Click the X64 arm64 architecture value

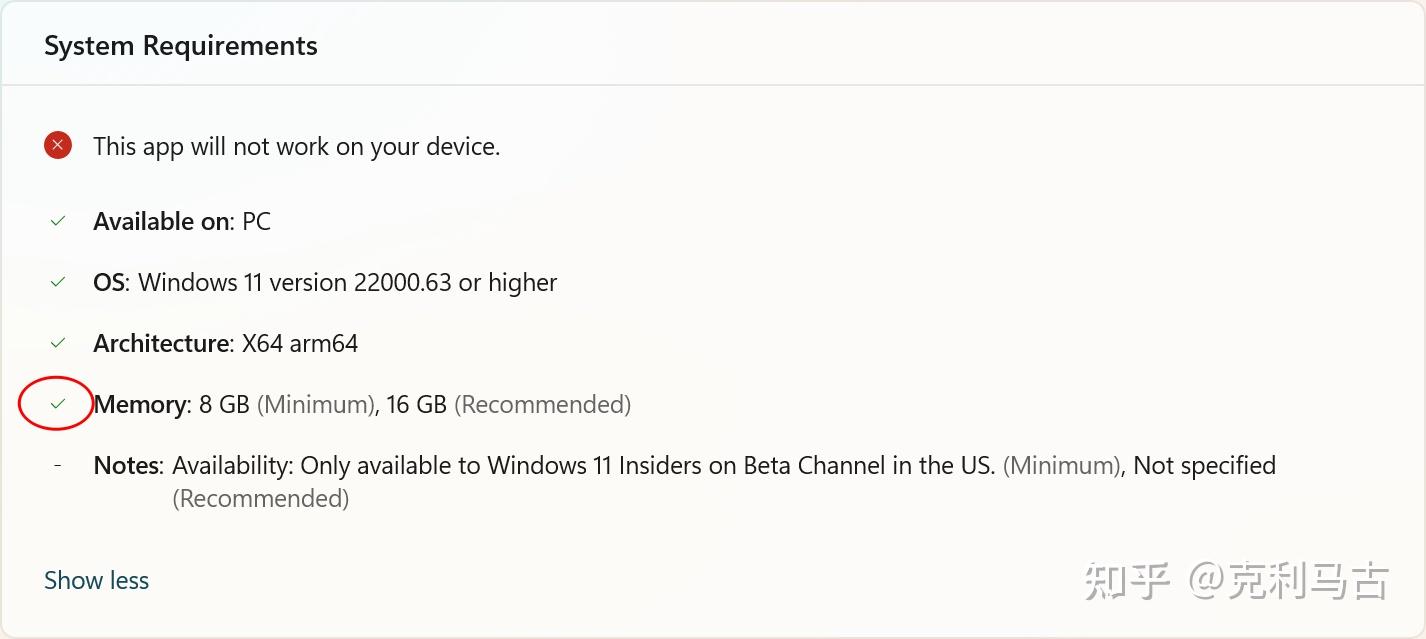point(300,343)
